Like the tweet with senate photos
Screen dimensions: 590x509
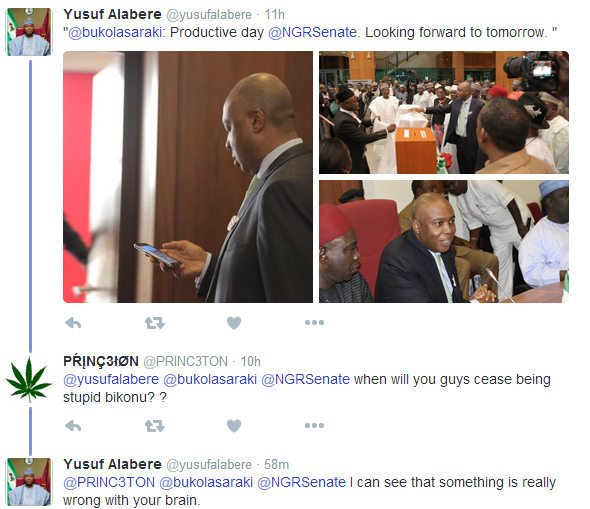pyautogui.click(x=234, y=323)
